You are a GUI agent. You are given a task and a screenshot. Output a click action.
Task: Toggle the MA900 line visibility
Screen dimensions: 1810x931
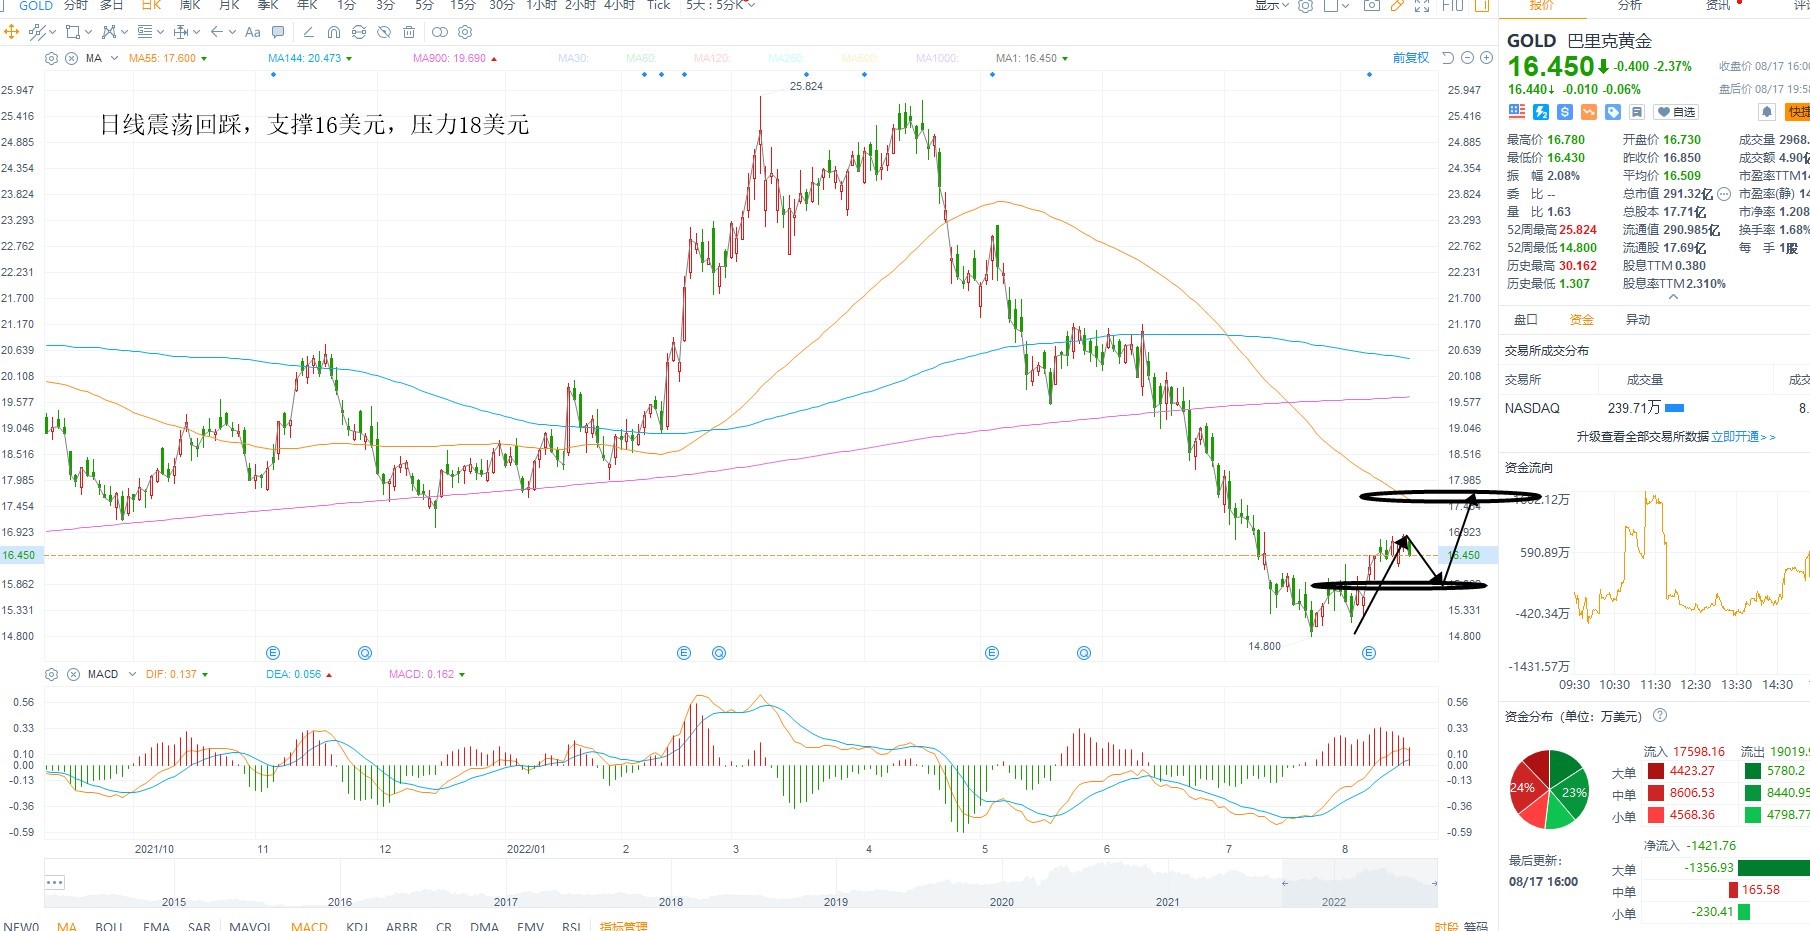(455, 58)
